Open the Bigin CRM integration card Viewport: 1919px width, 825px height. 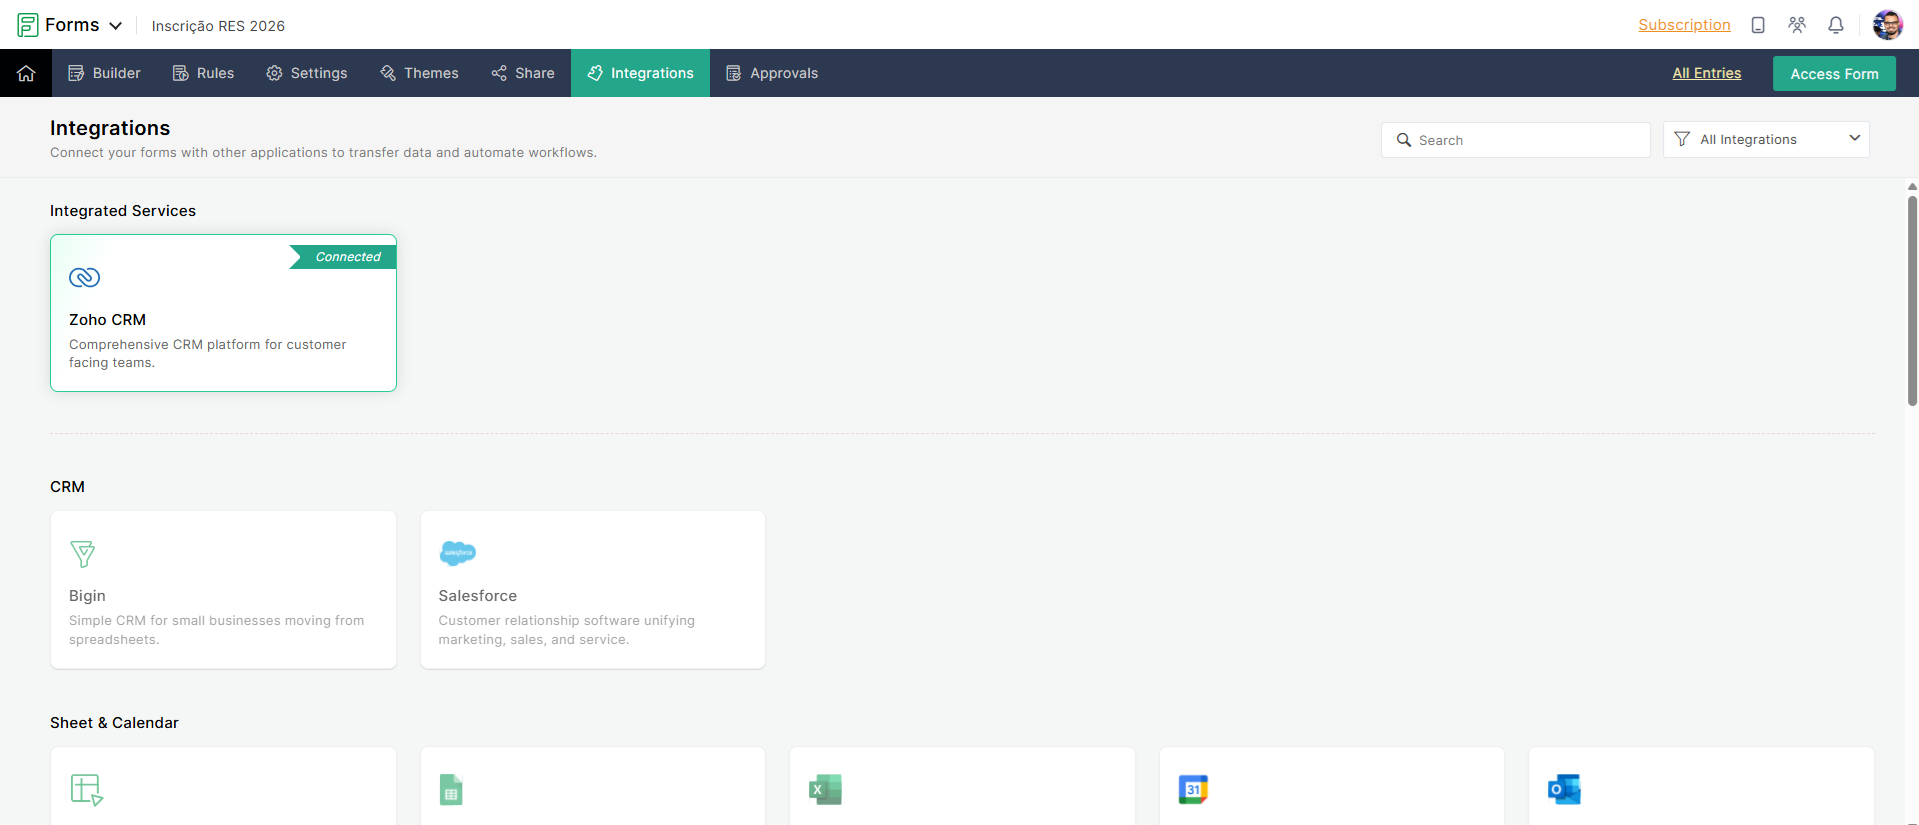point(223,590)
